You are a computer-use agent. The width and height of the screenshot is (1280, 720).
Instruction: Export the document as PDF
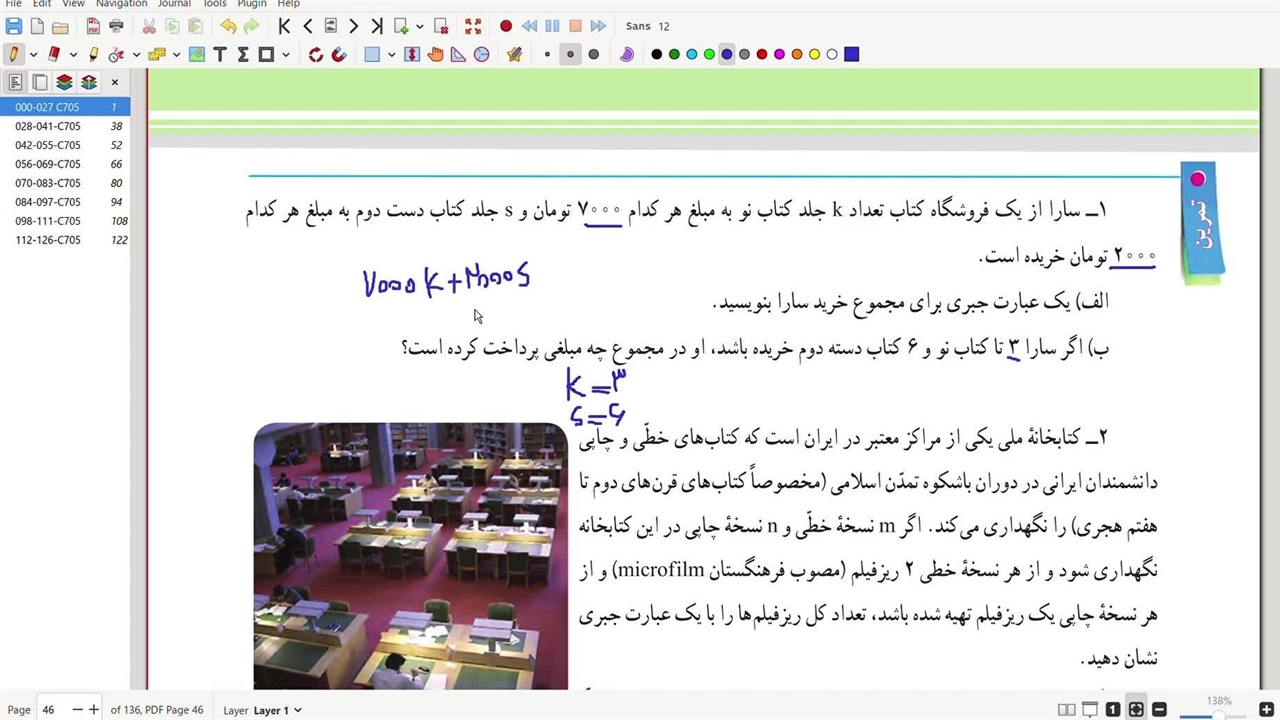93,26
